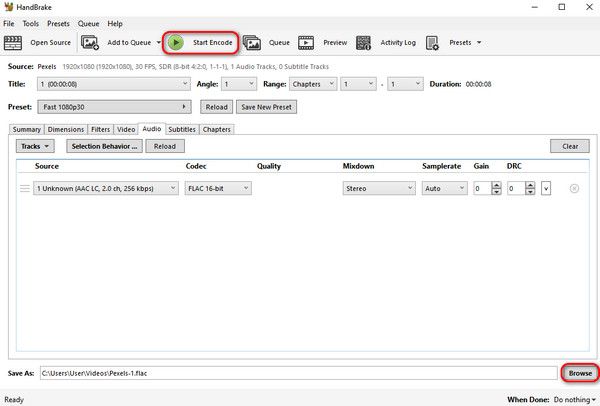Click Selection Behavior button

click(104, 146)
